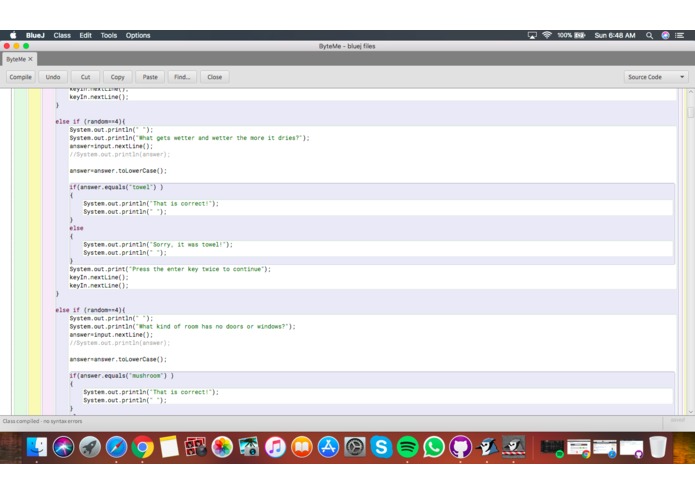Click the 'Sorry, it was towel!' println line
Image resolution: width=695 pixels, height=494 pixels.
158,244
